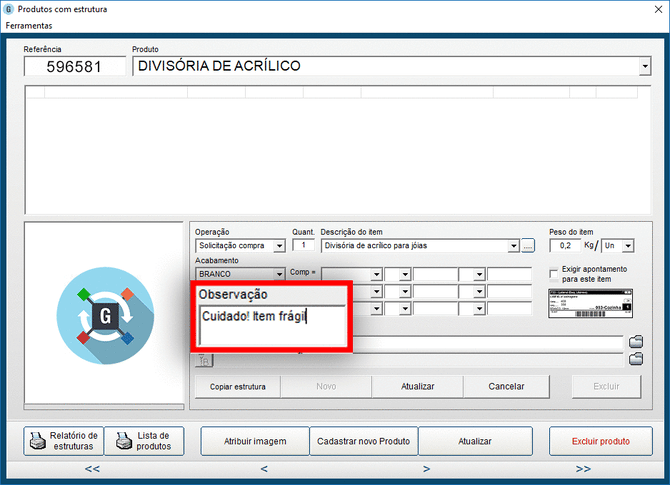670x485 pixels.
Task: Enable Exigir apontamento para este item
Action: [553, 273]
